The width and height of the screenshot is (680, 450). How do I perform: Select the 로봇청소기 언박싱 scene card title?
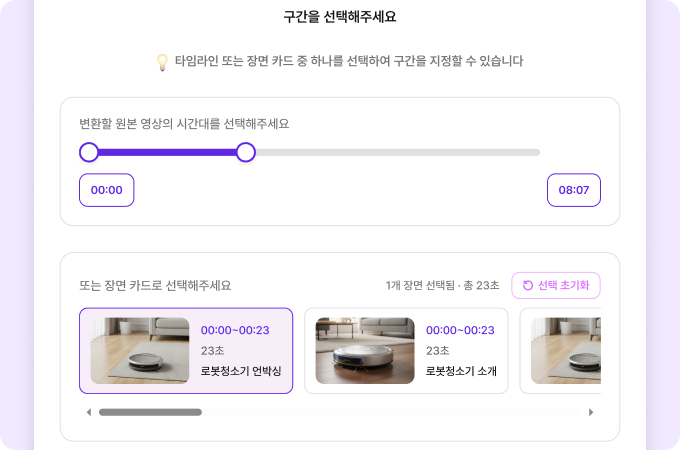coord(241,371)
